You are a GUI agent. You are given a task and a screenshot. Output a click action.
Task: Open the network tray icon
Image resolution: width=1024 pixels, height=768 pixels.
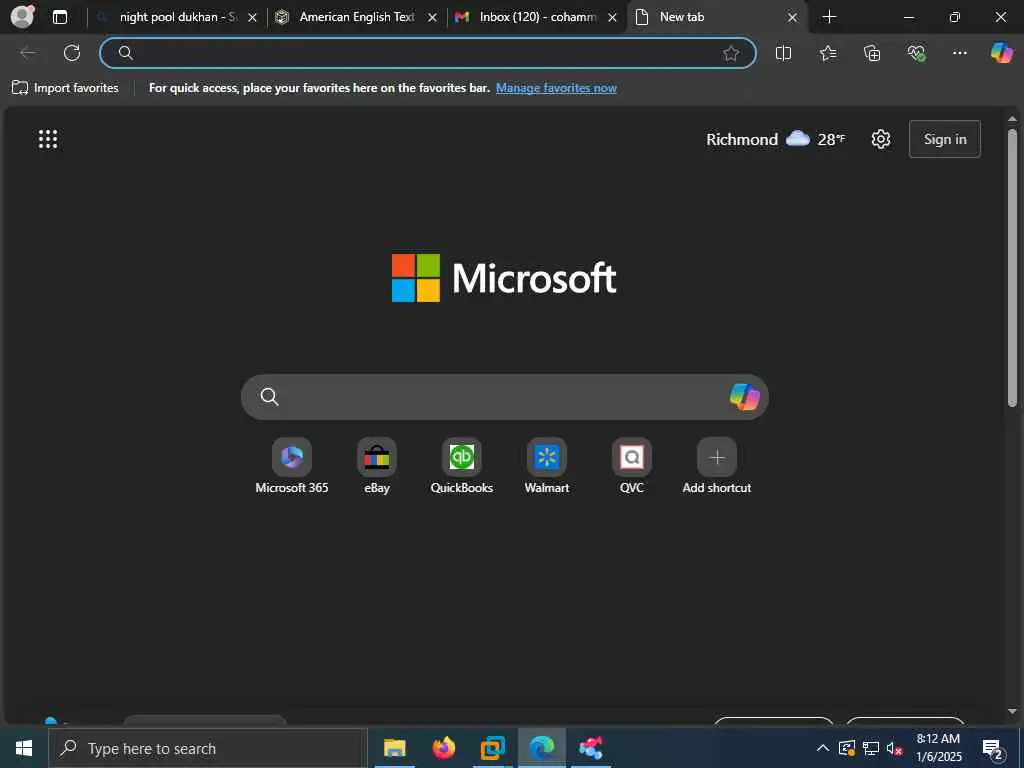coord(871,748)
